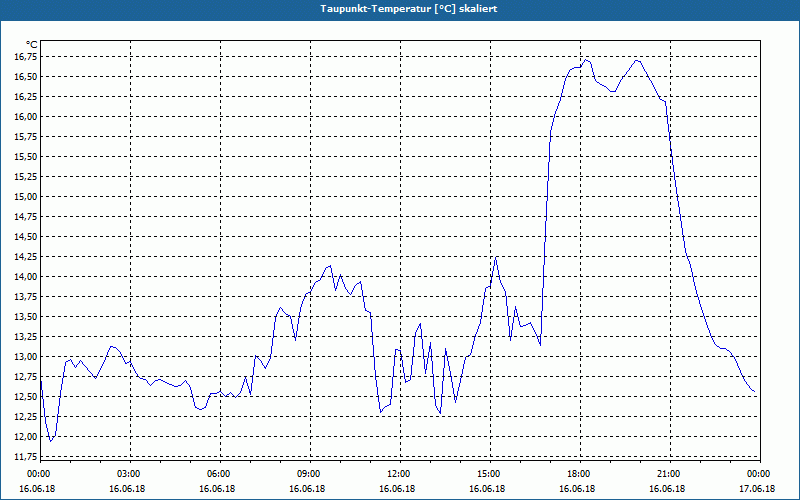Select the 13,75 y-axis label
Image resolution: width=800 pixels, height=500 pixels.
click(26, 296)
